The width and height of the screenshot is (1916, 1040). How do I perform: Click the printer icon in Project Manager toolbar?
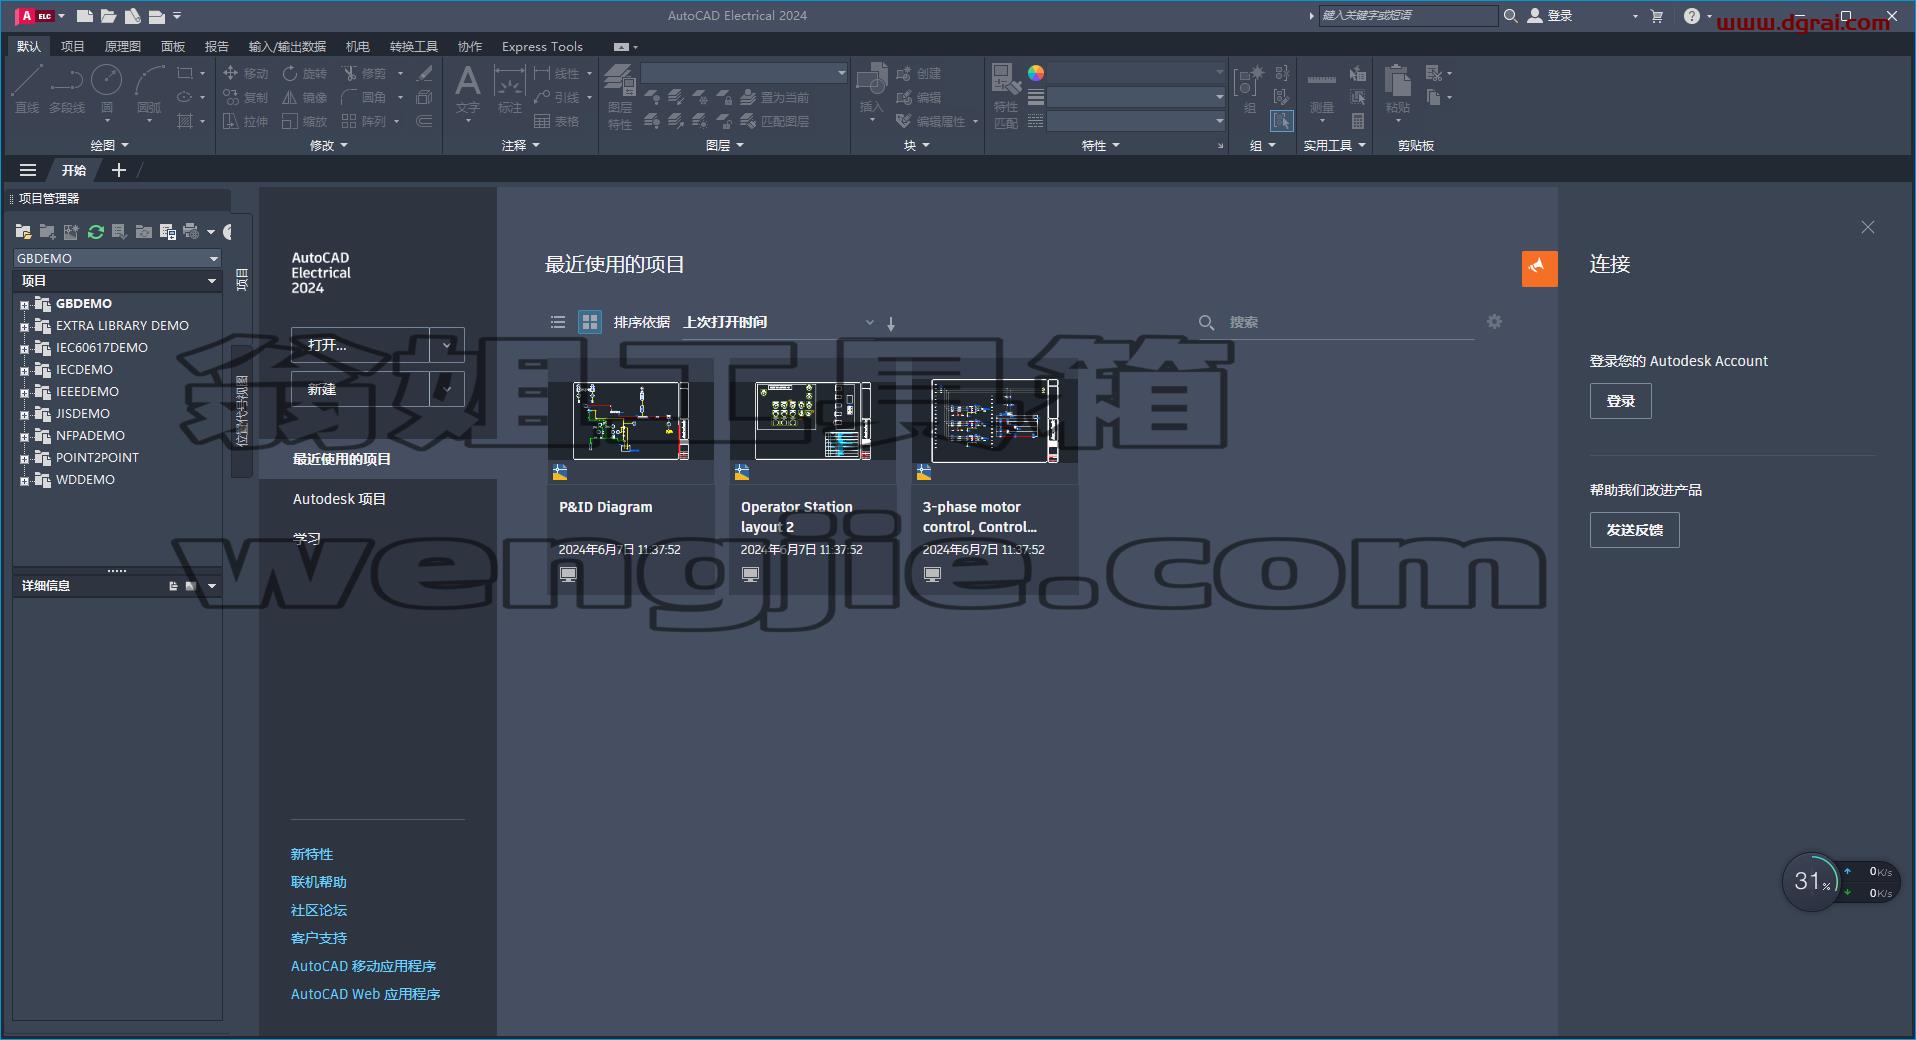[191, 232]
